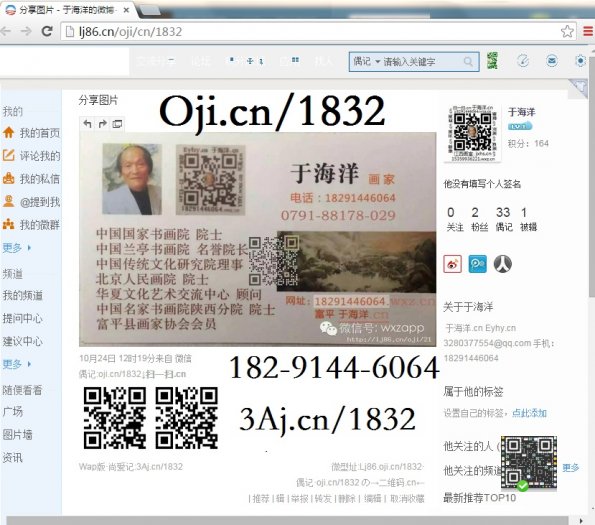The height and width of the screenshot is (525, 595).
Task: Open 资讯 in sidebar
Action: coord(13,457)
